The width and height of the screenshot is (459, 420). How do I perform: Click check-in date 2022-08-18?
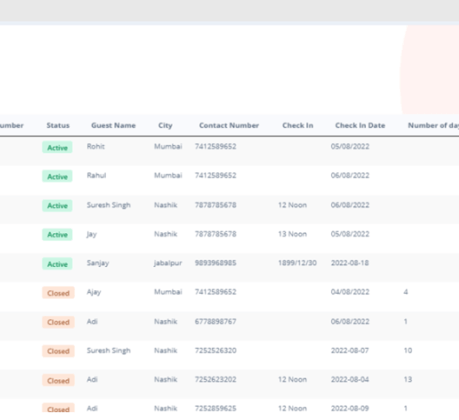tap(350, 263)
